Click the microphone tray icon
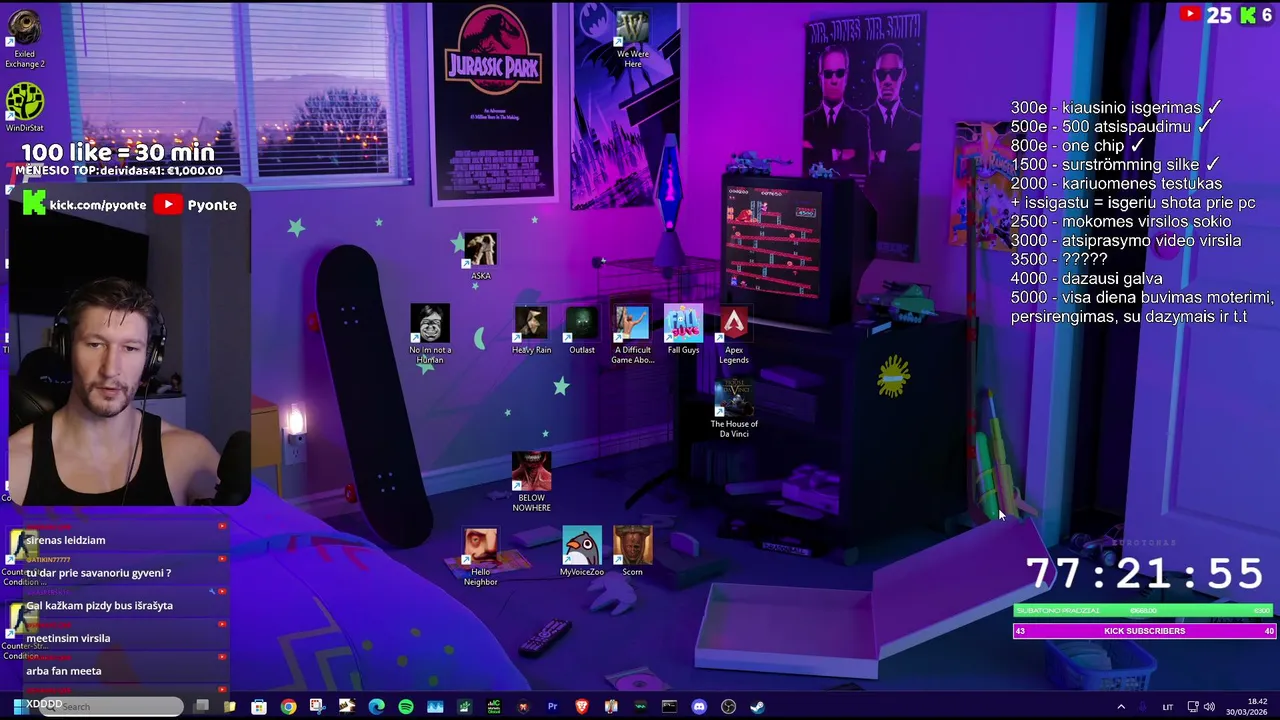 coord(1143,707)
